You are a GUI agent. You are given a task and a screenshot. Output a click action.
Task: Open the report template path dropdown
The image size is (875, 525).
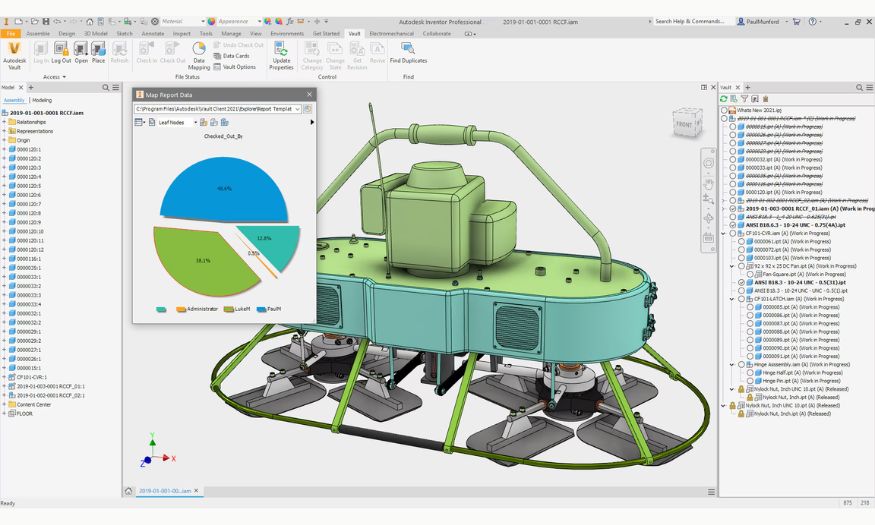pos(297,109)
